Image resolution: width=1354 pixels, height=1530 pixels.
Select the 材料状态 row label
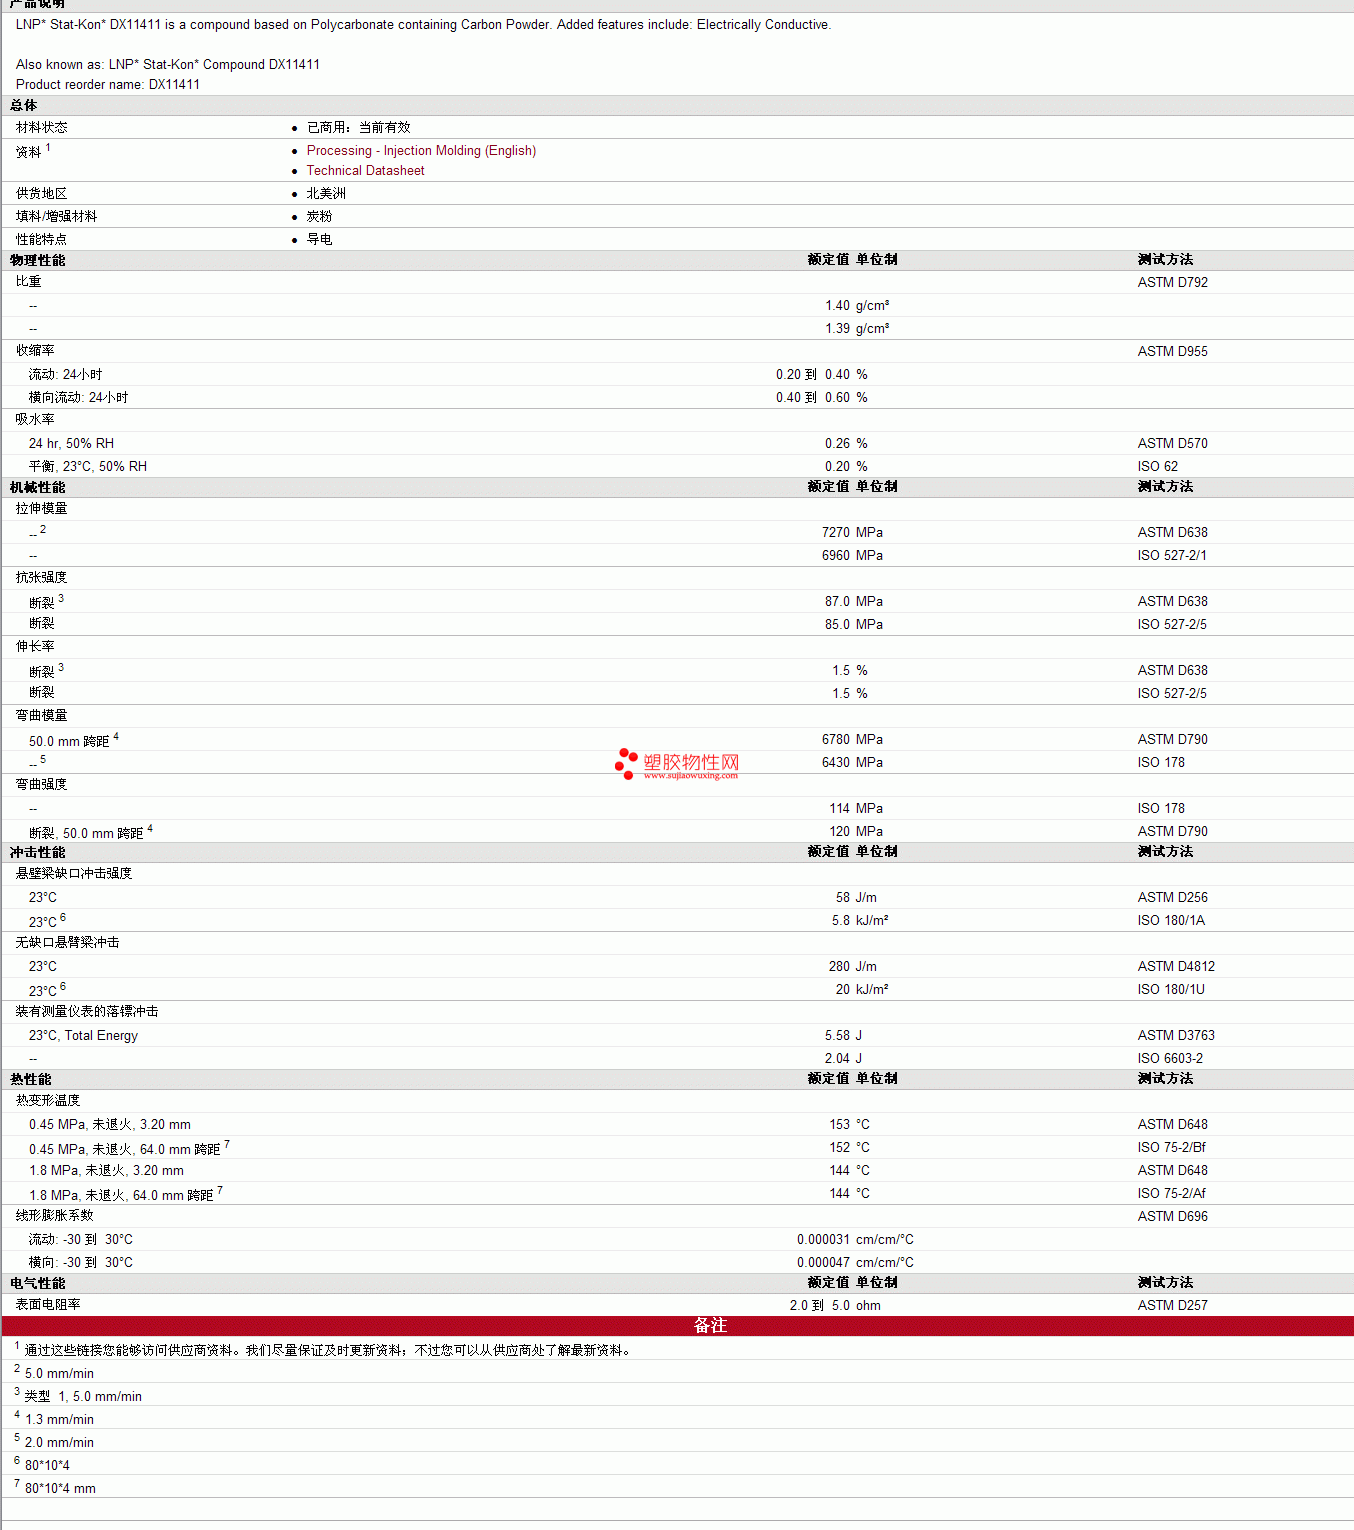tap(42, 128)
